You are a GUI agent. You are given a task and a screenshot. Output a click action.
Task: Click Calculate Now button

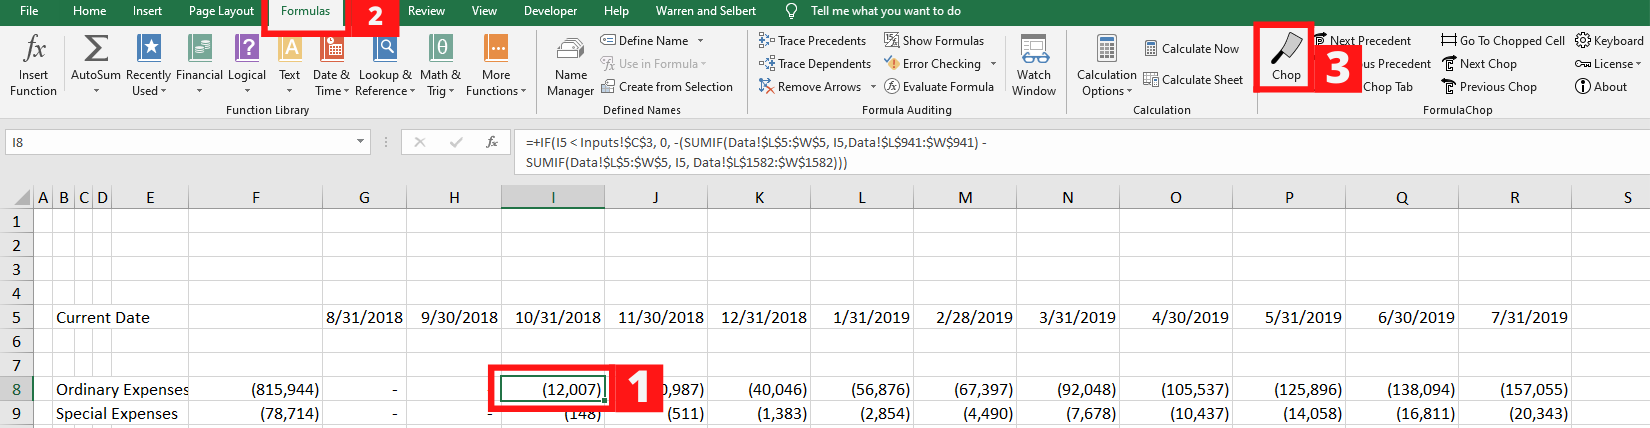1191,49
